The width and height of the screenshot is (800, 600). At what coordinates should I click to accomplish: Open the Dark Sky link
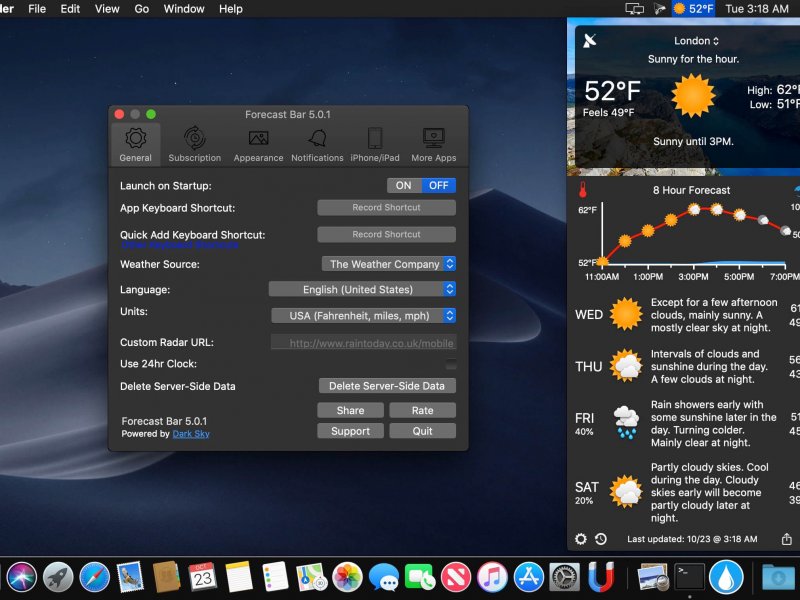tap(191, 434)
